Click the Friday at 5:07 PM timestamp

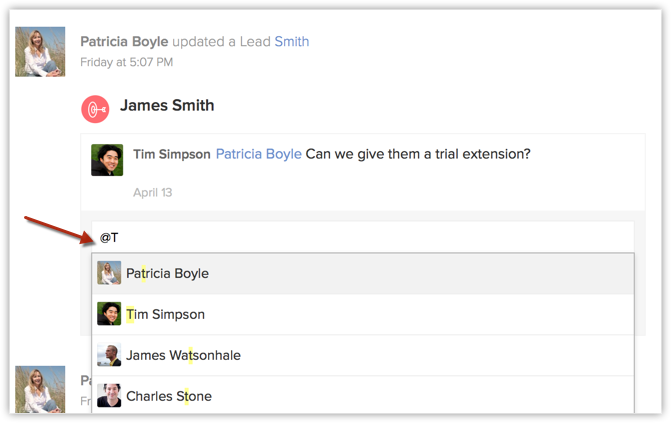126,62
